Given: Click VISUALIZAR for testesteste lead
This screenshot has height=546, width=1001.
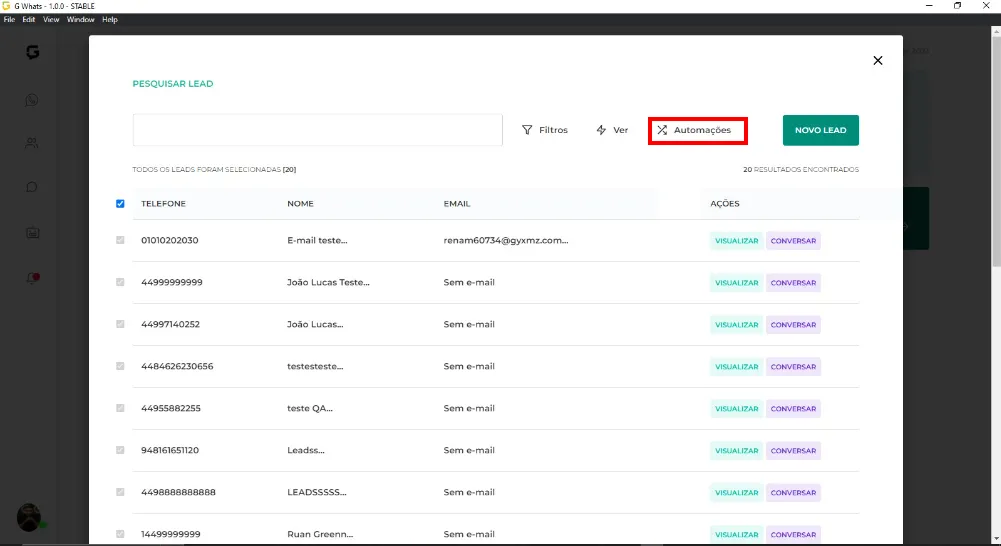Looking at the screenshot, I should (x=736, y=367).
